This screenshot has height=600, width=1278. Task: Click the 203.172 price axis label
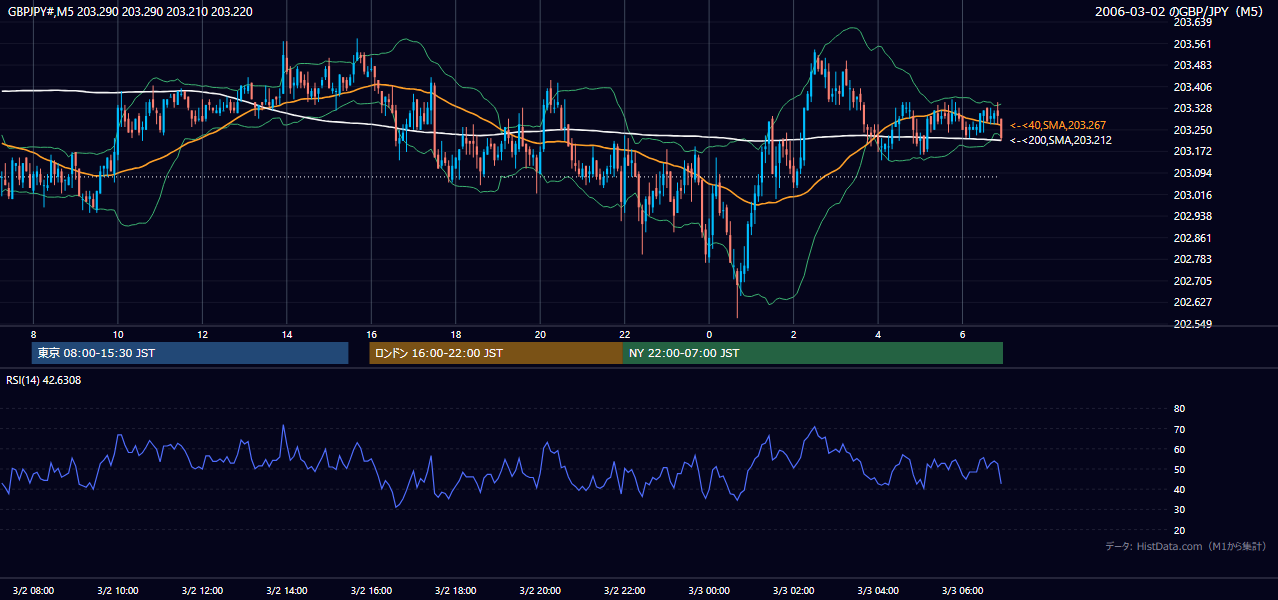point(1192,151)
